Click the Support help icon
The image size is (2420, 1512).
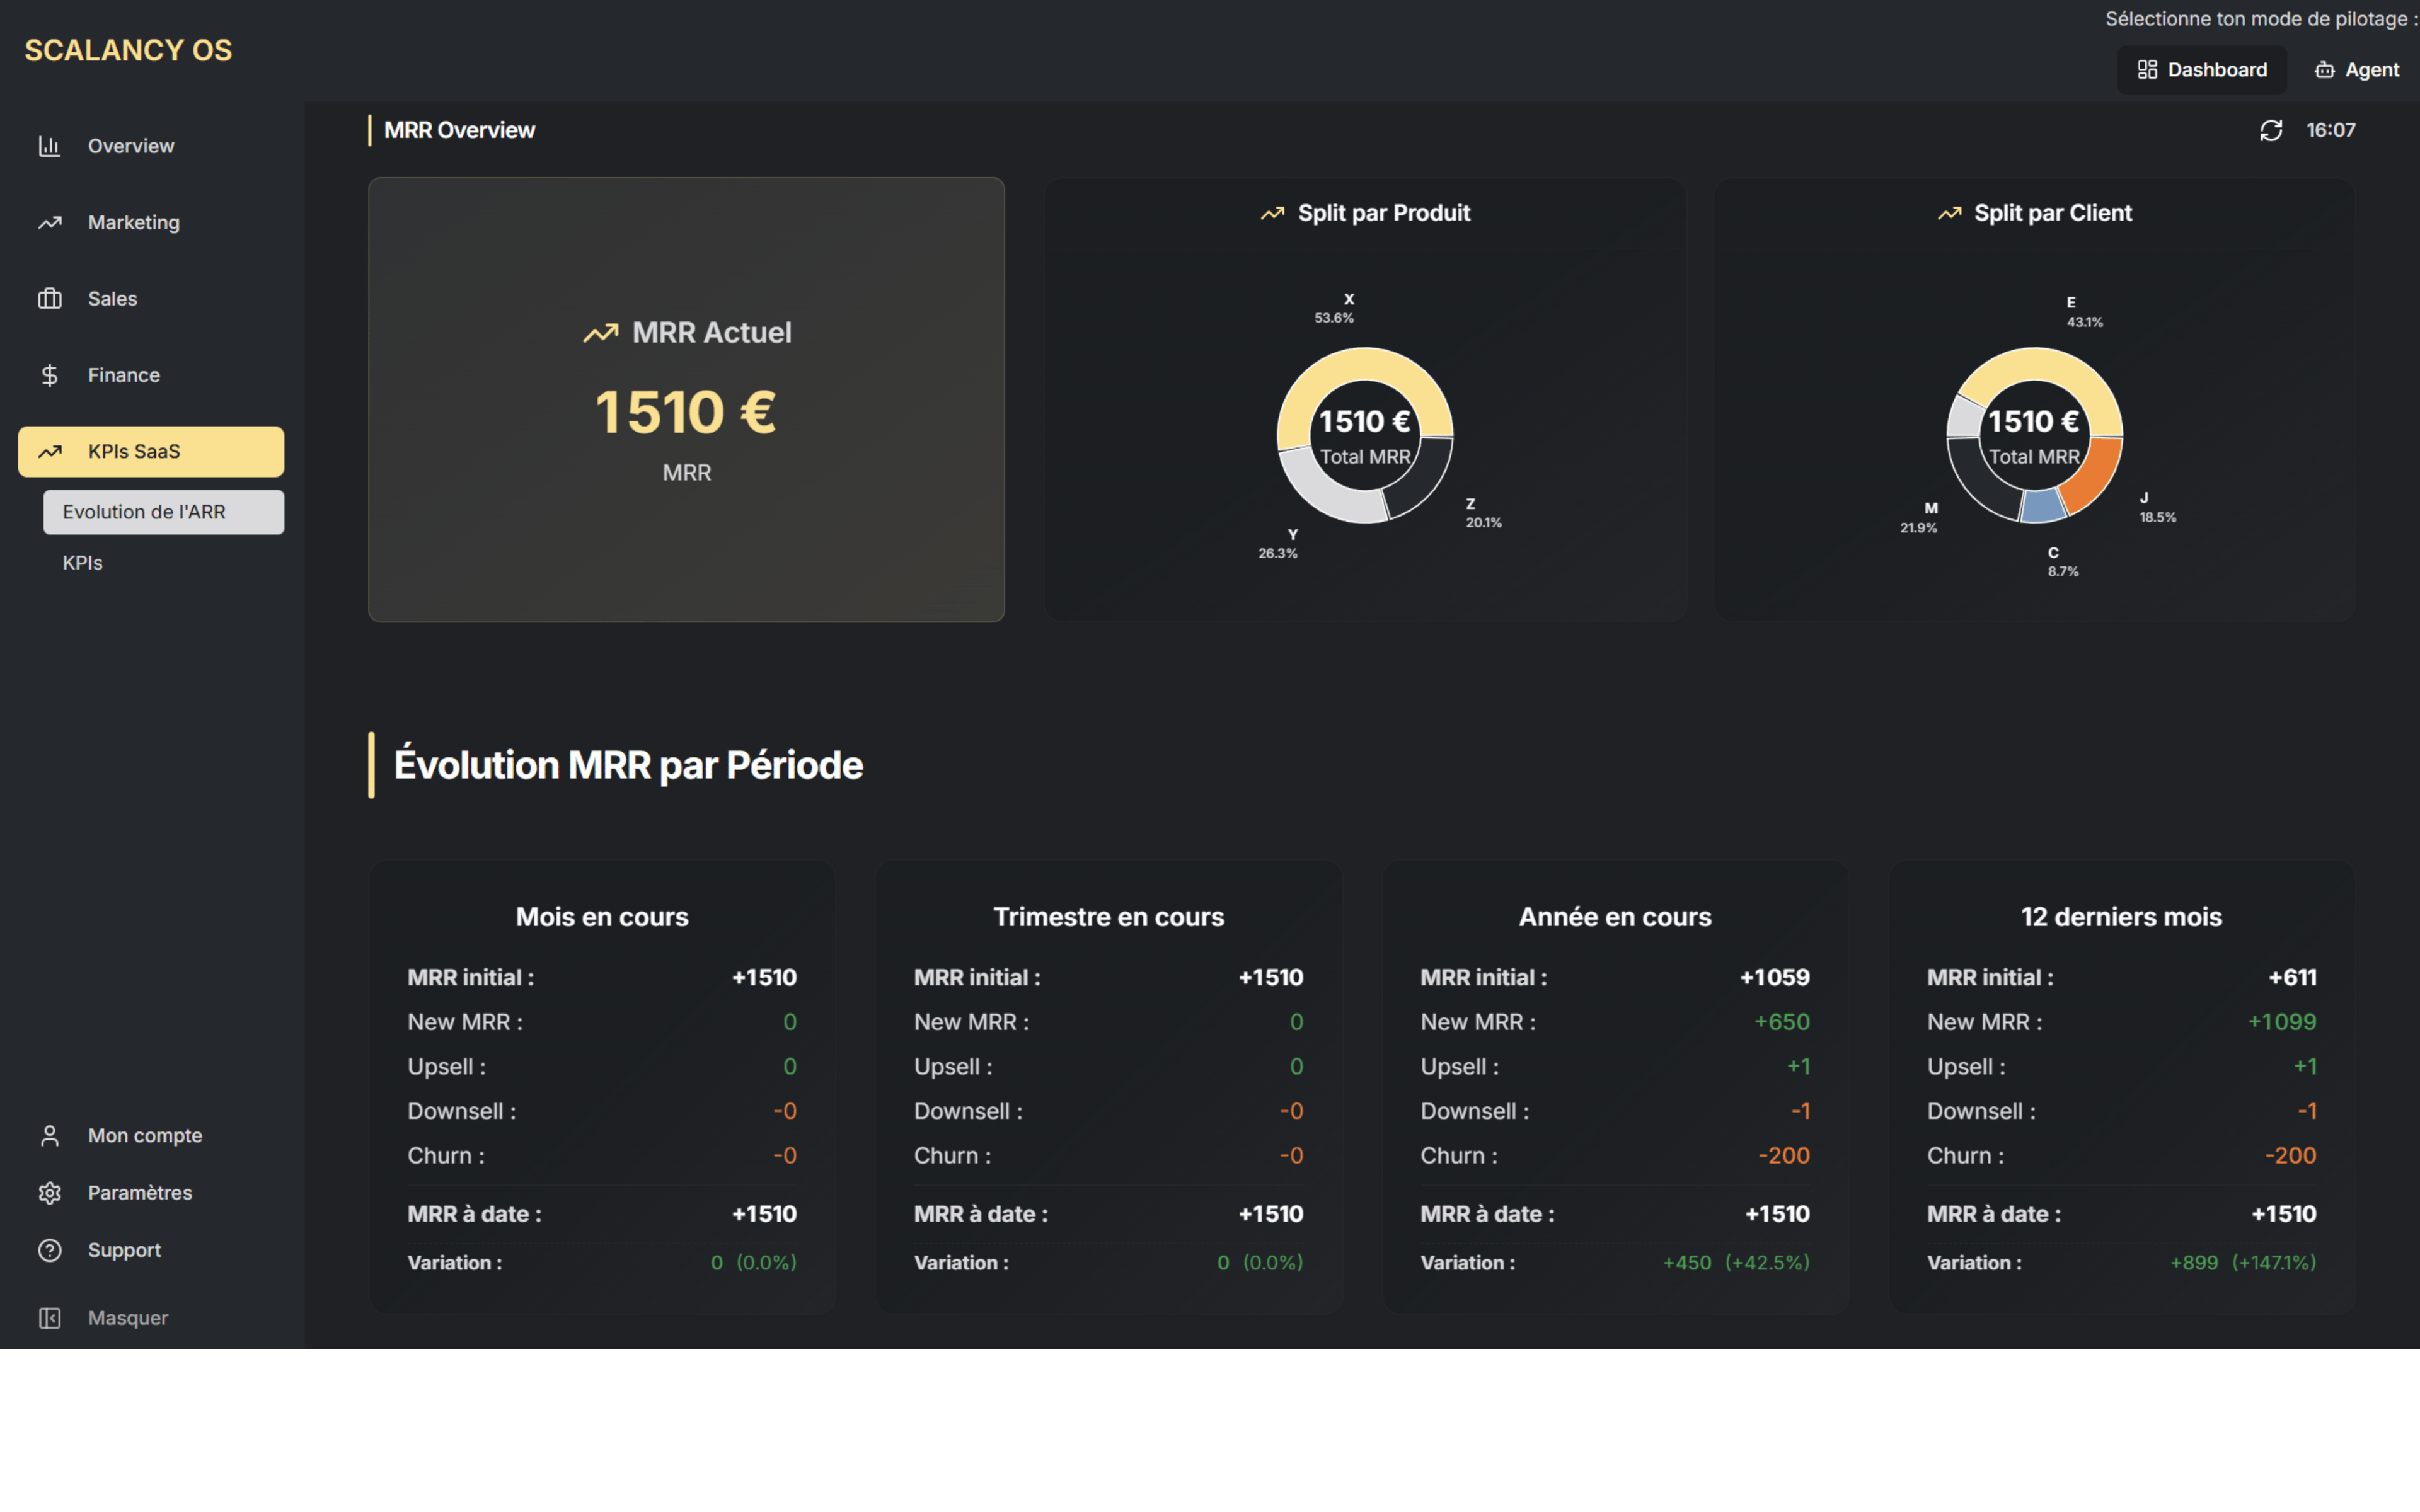(x=50, y=1249)
